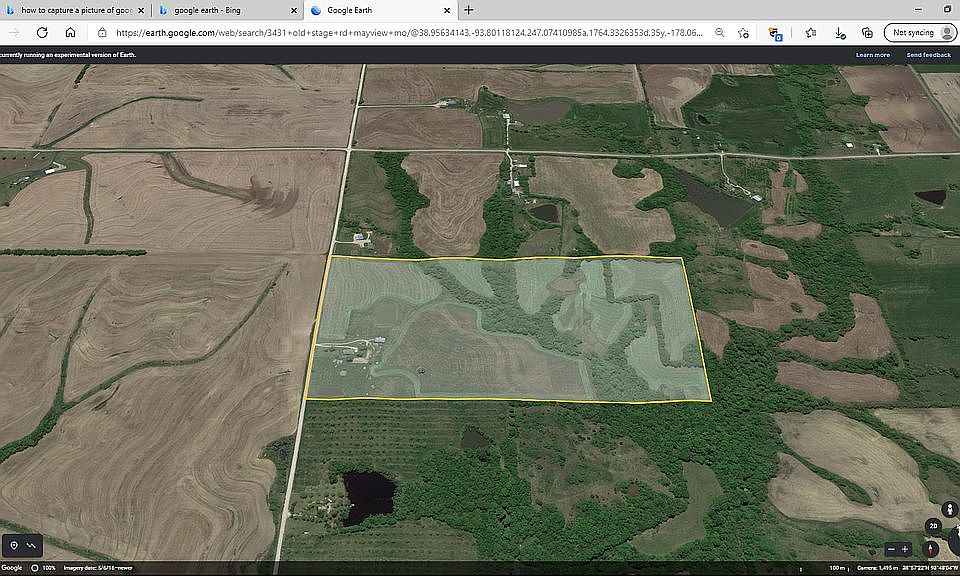This screenshot has height=576, width=960.
Task: Open the browser downloads icon
Action: (840, 32)
